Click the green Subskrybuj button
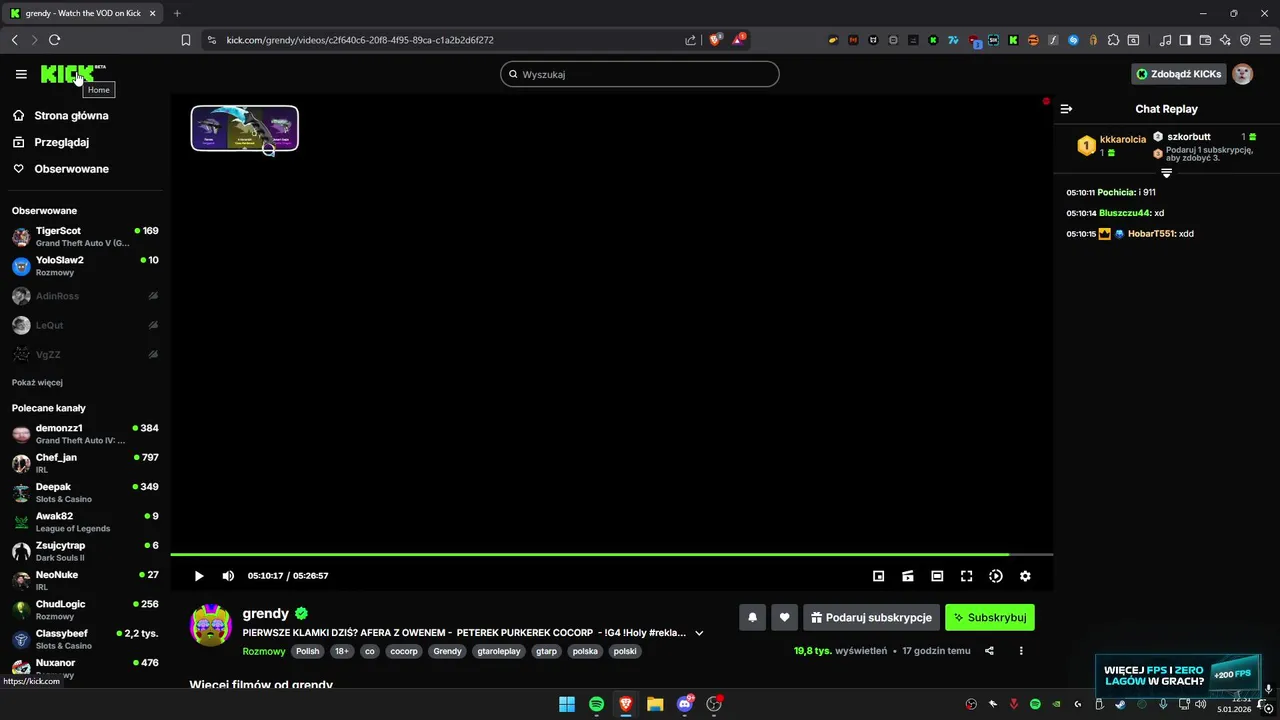Viewport: 1280px width, 720px height. pos(990,618)
